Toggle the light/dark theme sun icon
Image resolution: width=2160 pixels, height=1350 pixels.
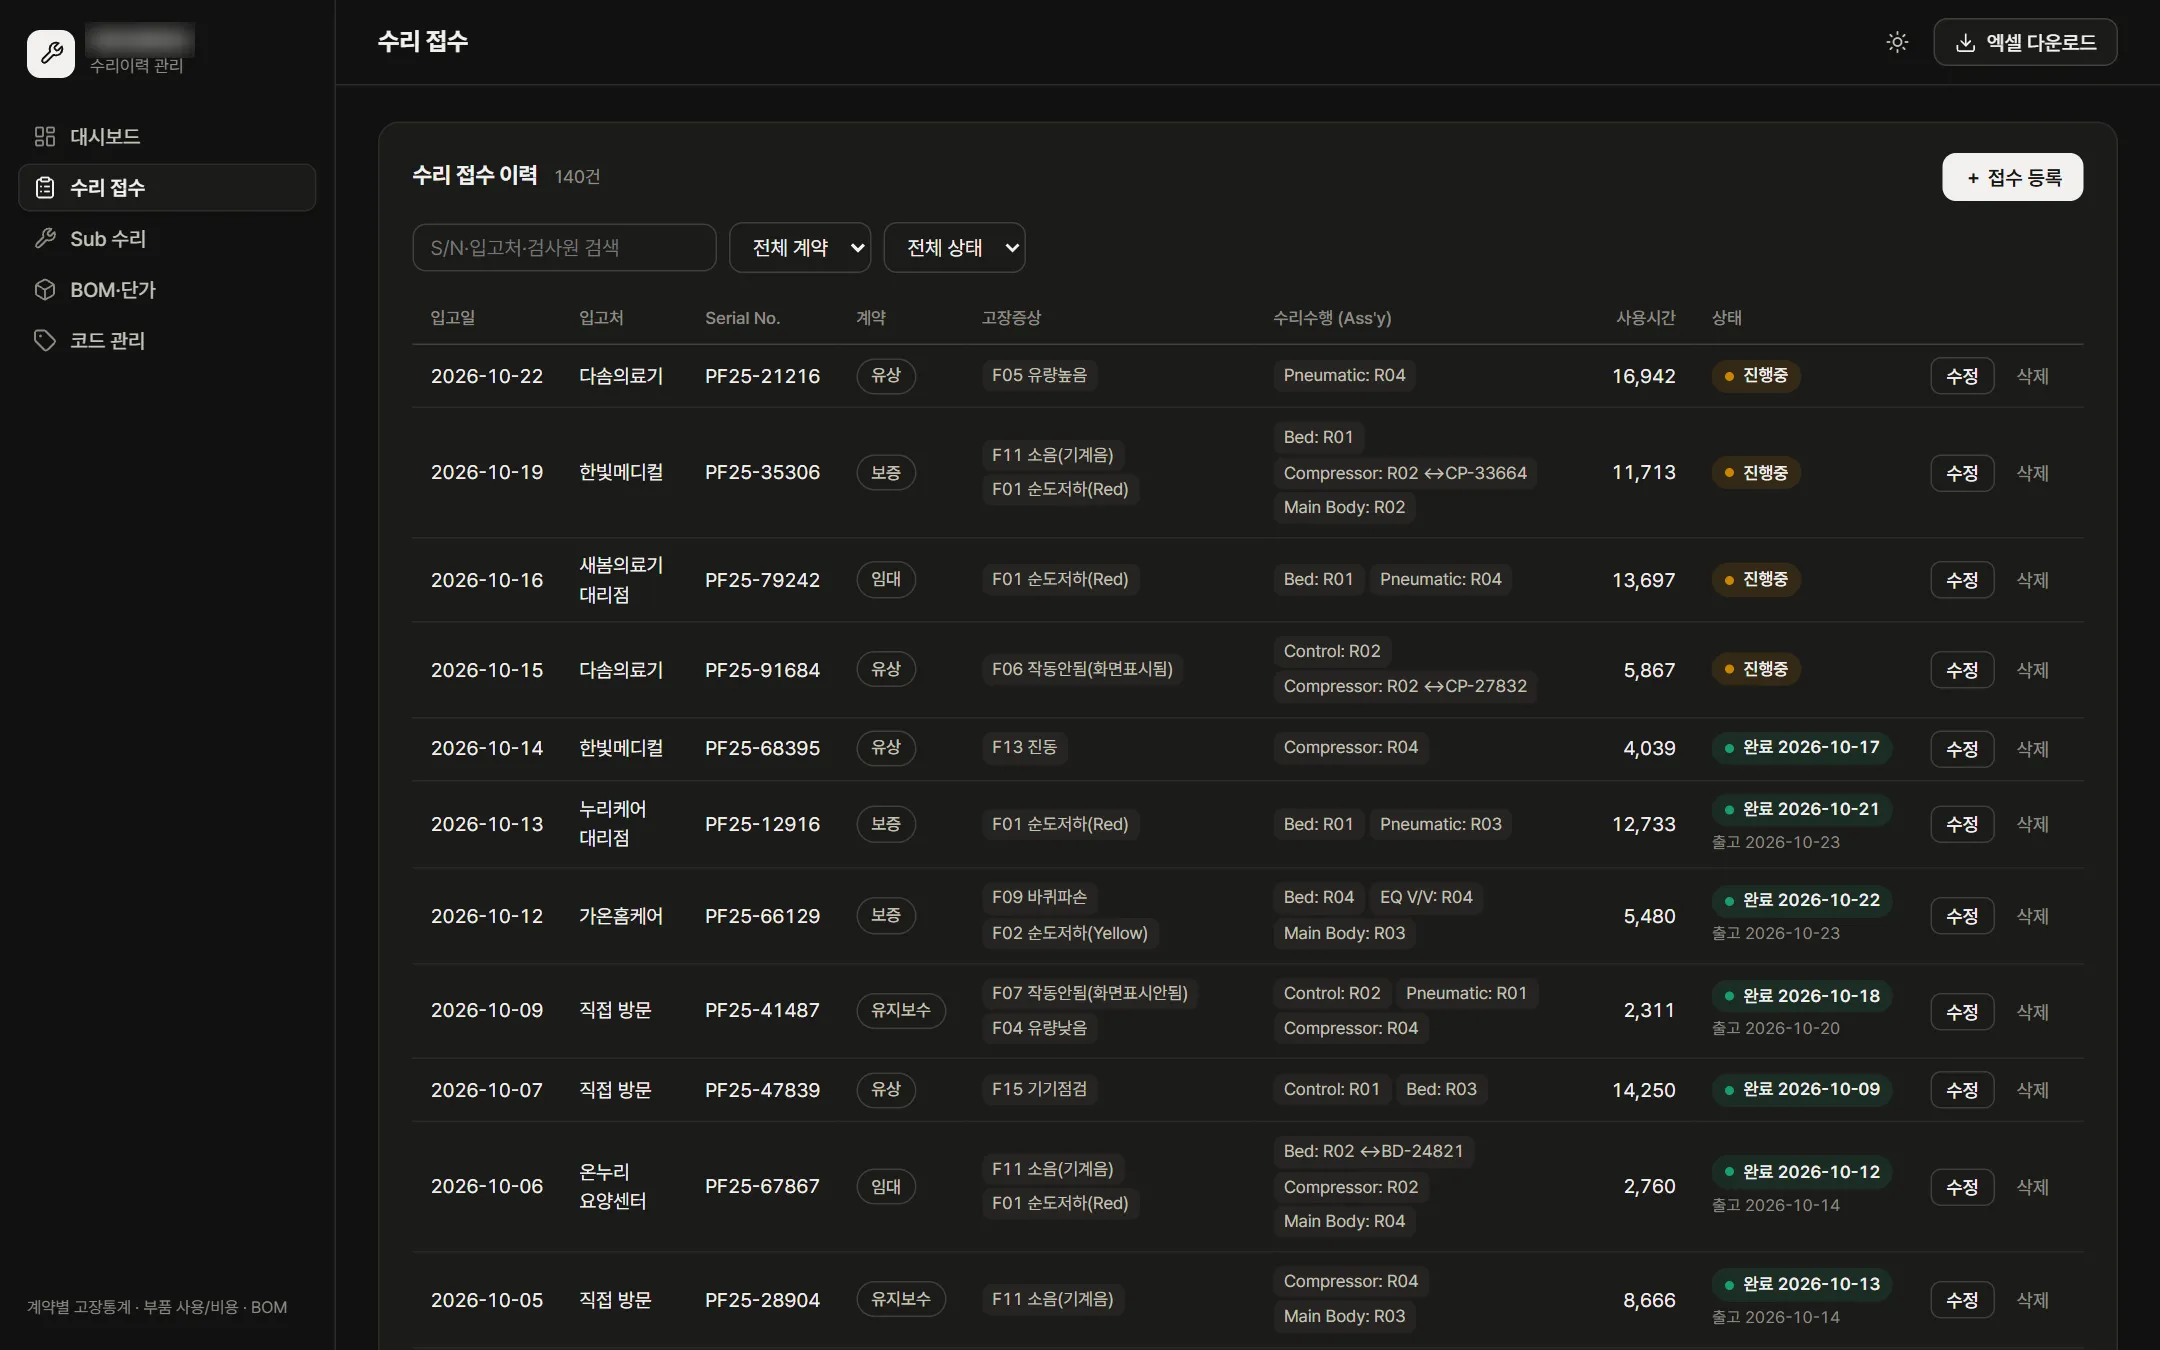[1897, 42]
